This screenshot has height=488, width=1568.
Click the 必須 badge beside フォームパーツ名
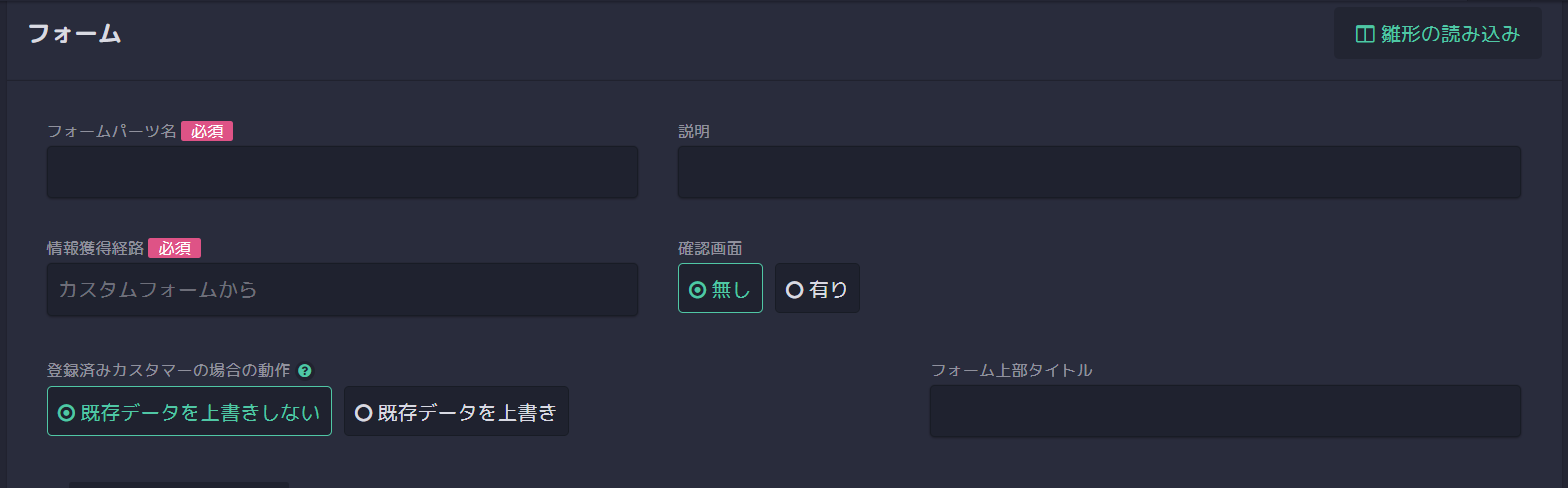pos(207,131)
